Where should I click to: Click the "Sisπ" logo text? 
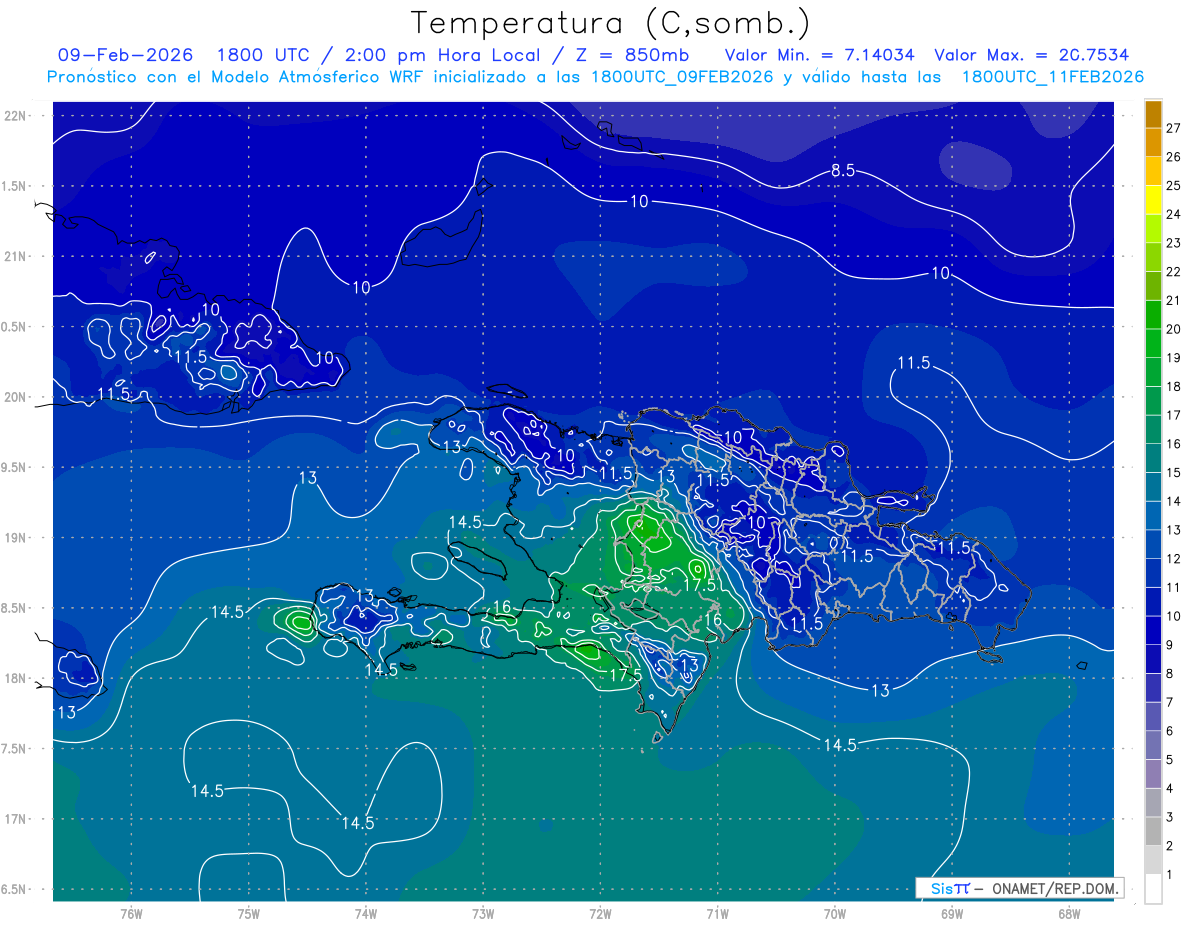tap(950, 888)
